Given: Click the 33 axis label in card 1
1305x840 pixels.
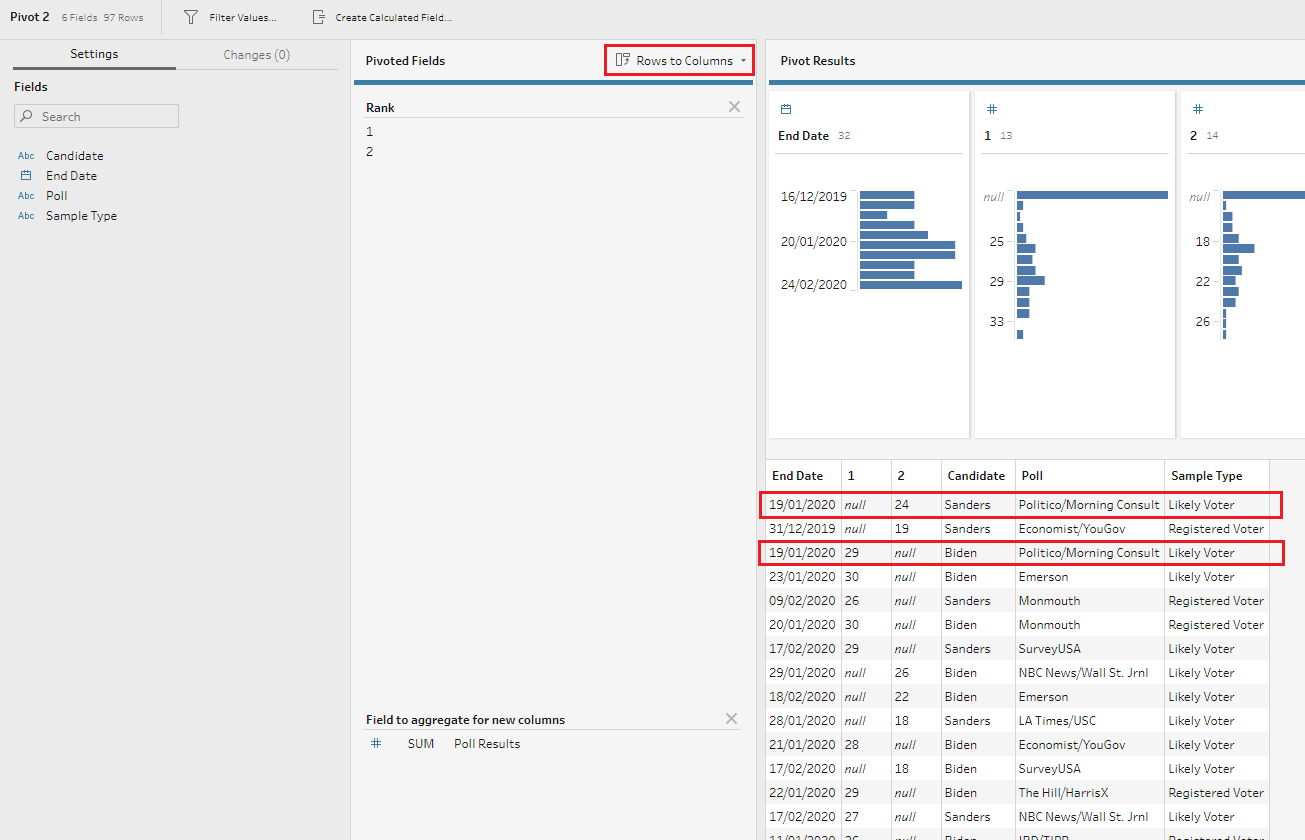Looking at the screenshot, I should click(997, 321).
